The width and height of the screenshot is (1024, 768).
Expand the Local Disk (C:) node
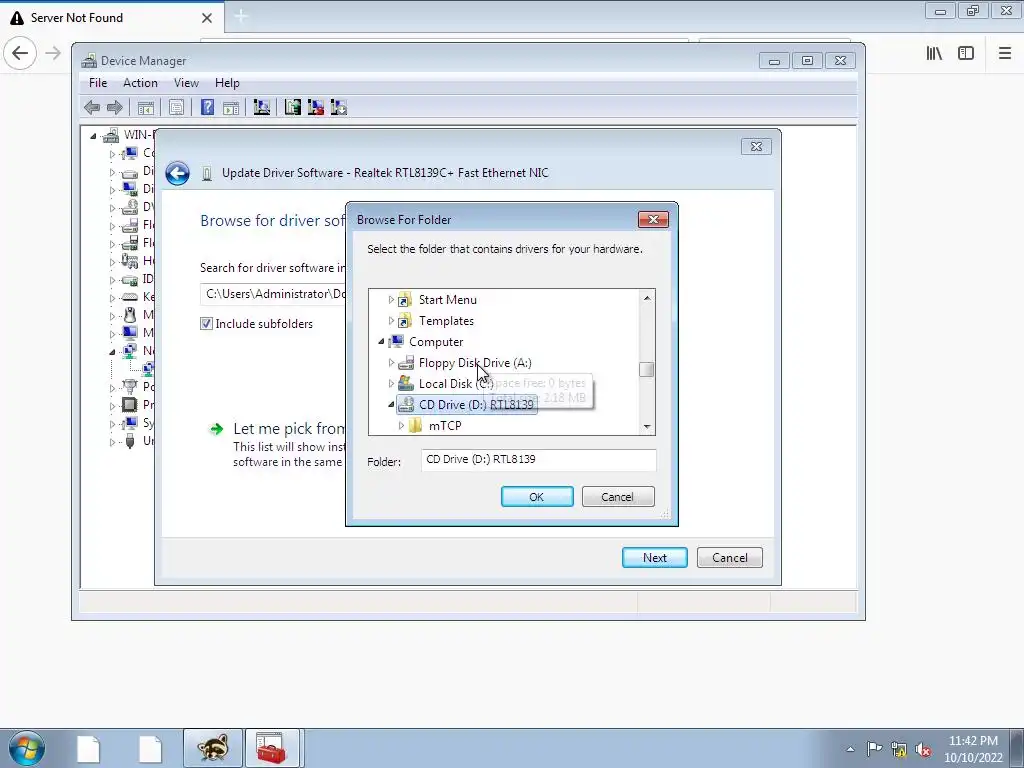(391, 383)
